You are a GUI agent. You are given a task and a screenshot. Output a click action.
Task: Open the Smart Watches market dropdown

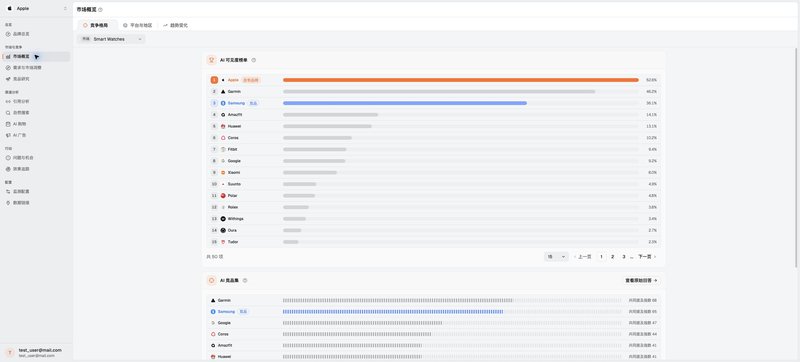pyautogui.click(x=111, y=39)
